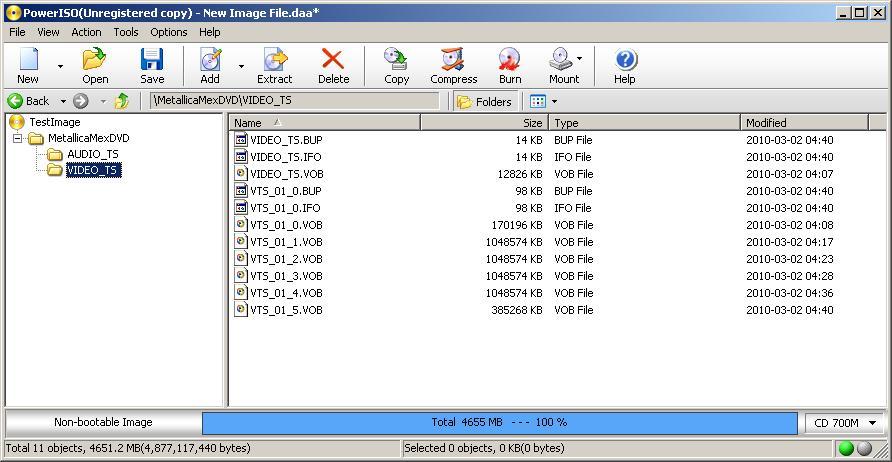Screen dimensions: 892x462
Task: Click the path address field
Action: [295, 101]
